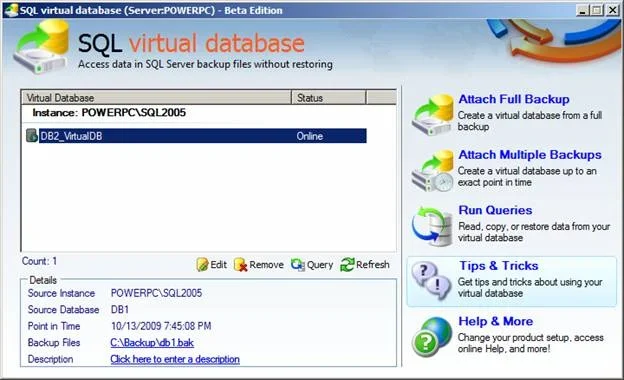
Task: Open the C:\Backup\db1.bak file link
Action: [152, 343]
